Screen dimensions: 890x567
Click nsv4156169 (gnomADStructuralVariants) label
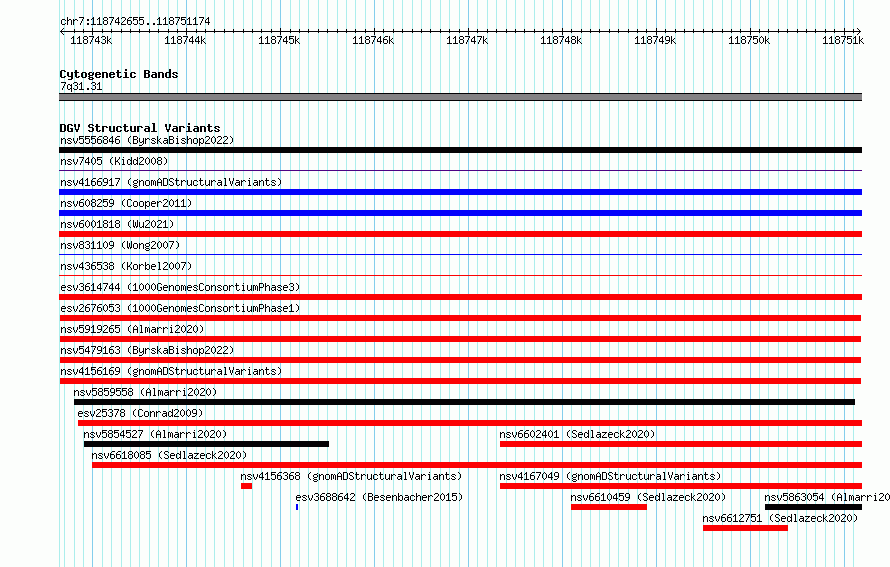(171, 371)
